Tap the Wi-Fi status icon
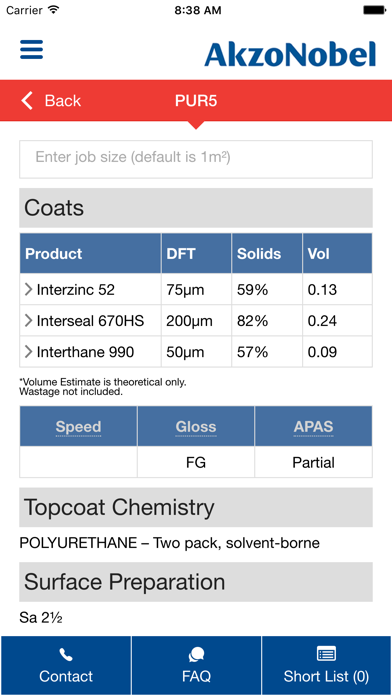Image resolution: width=392 pixels, height=696 pixels. coord(54,10)
